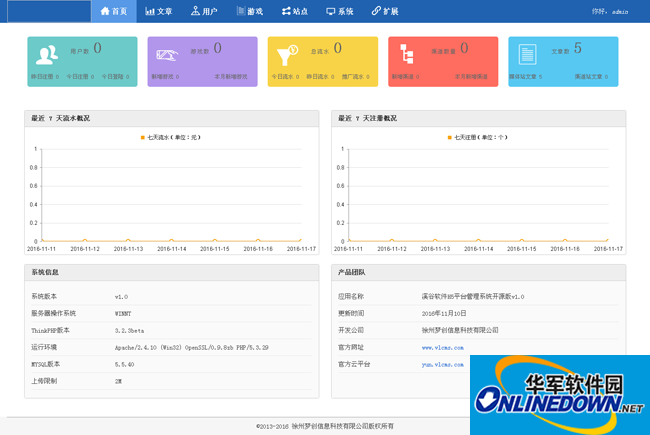650x435 pixels.
Task: Click the ThinkPHP版本 value 3.2.3beta
Action: tap(129, 331)
